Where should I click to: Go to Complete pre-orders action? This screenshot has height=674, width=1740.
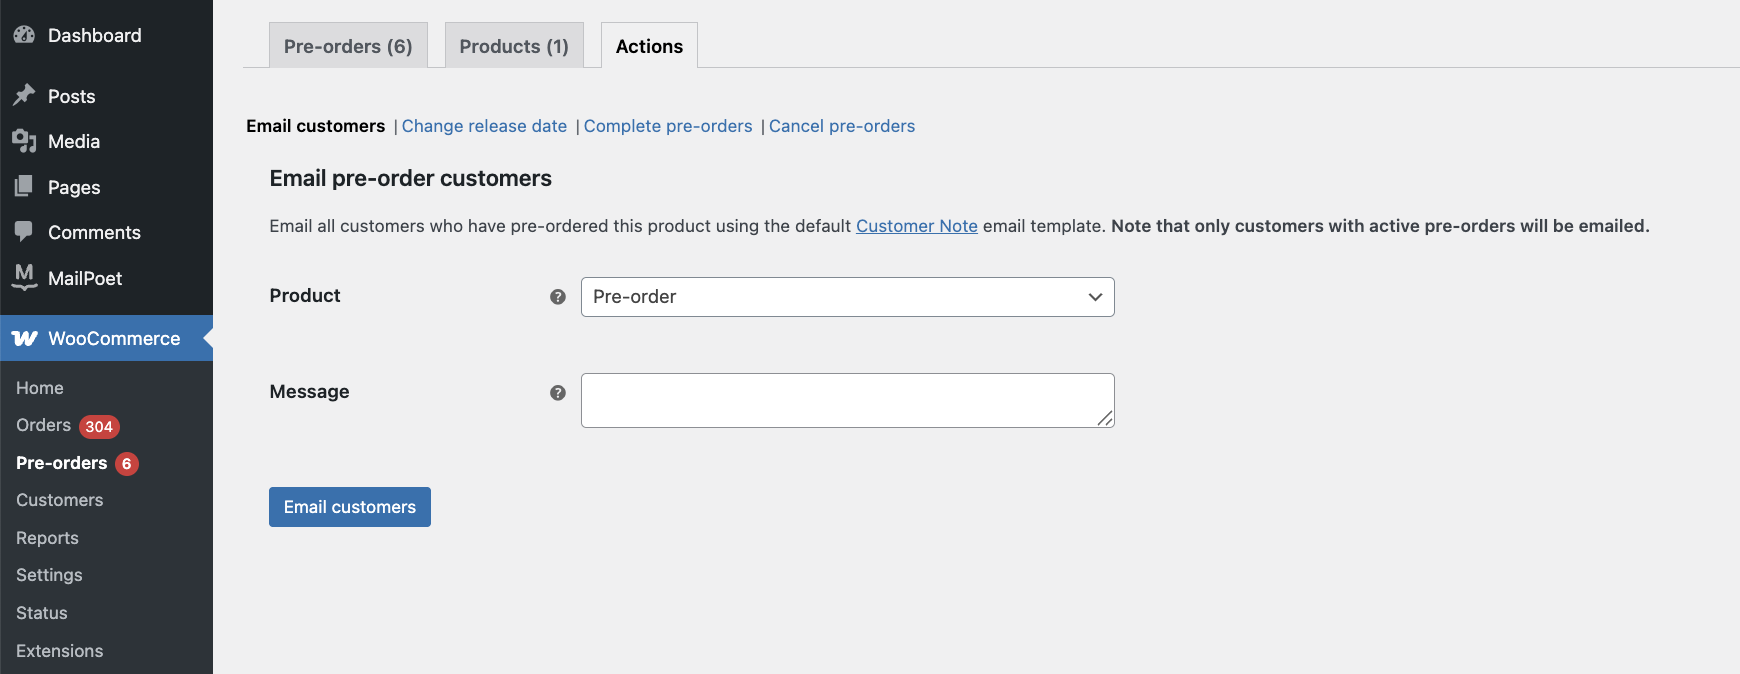coord(668,126)
